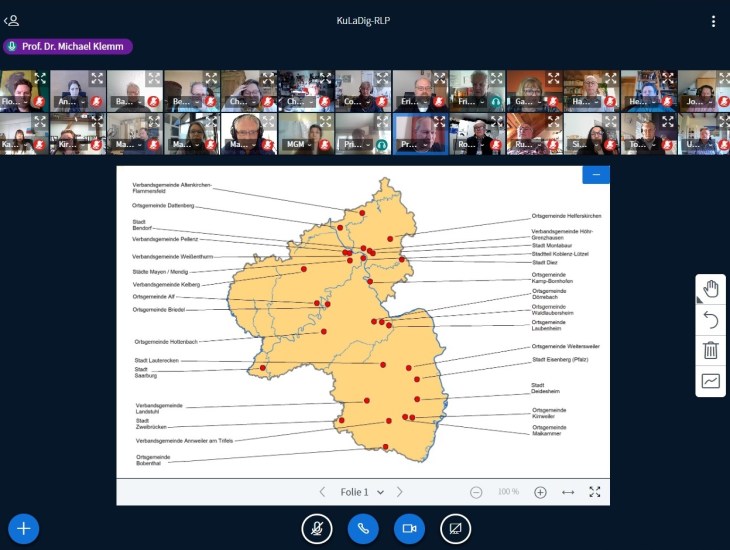Toggle webcam sharing off
This screenshot has height=550, width=730.
pyautogui.click(x=409, y=528)
